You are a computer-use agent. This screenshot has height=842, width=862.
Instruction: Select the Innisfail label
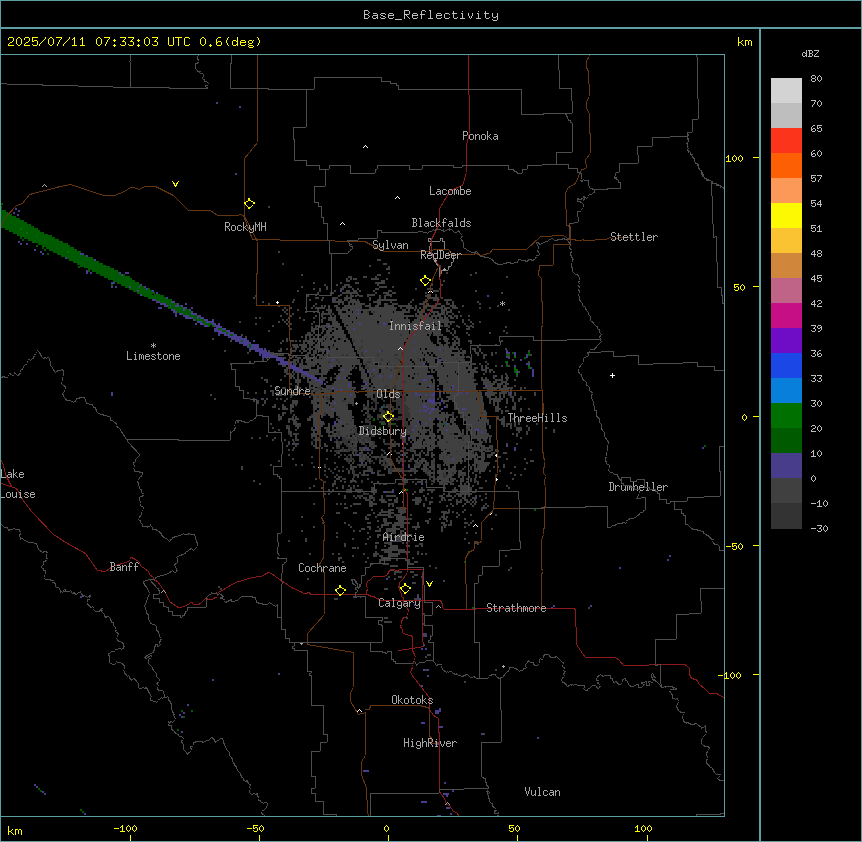pos(415,326)
